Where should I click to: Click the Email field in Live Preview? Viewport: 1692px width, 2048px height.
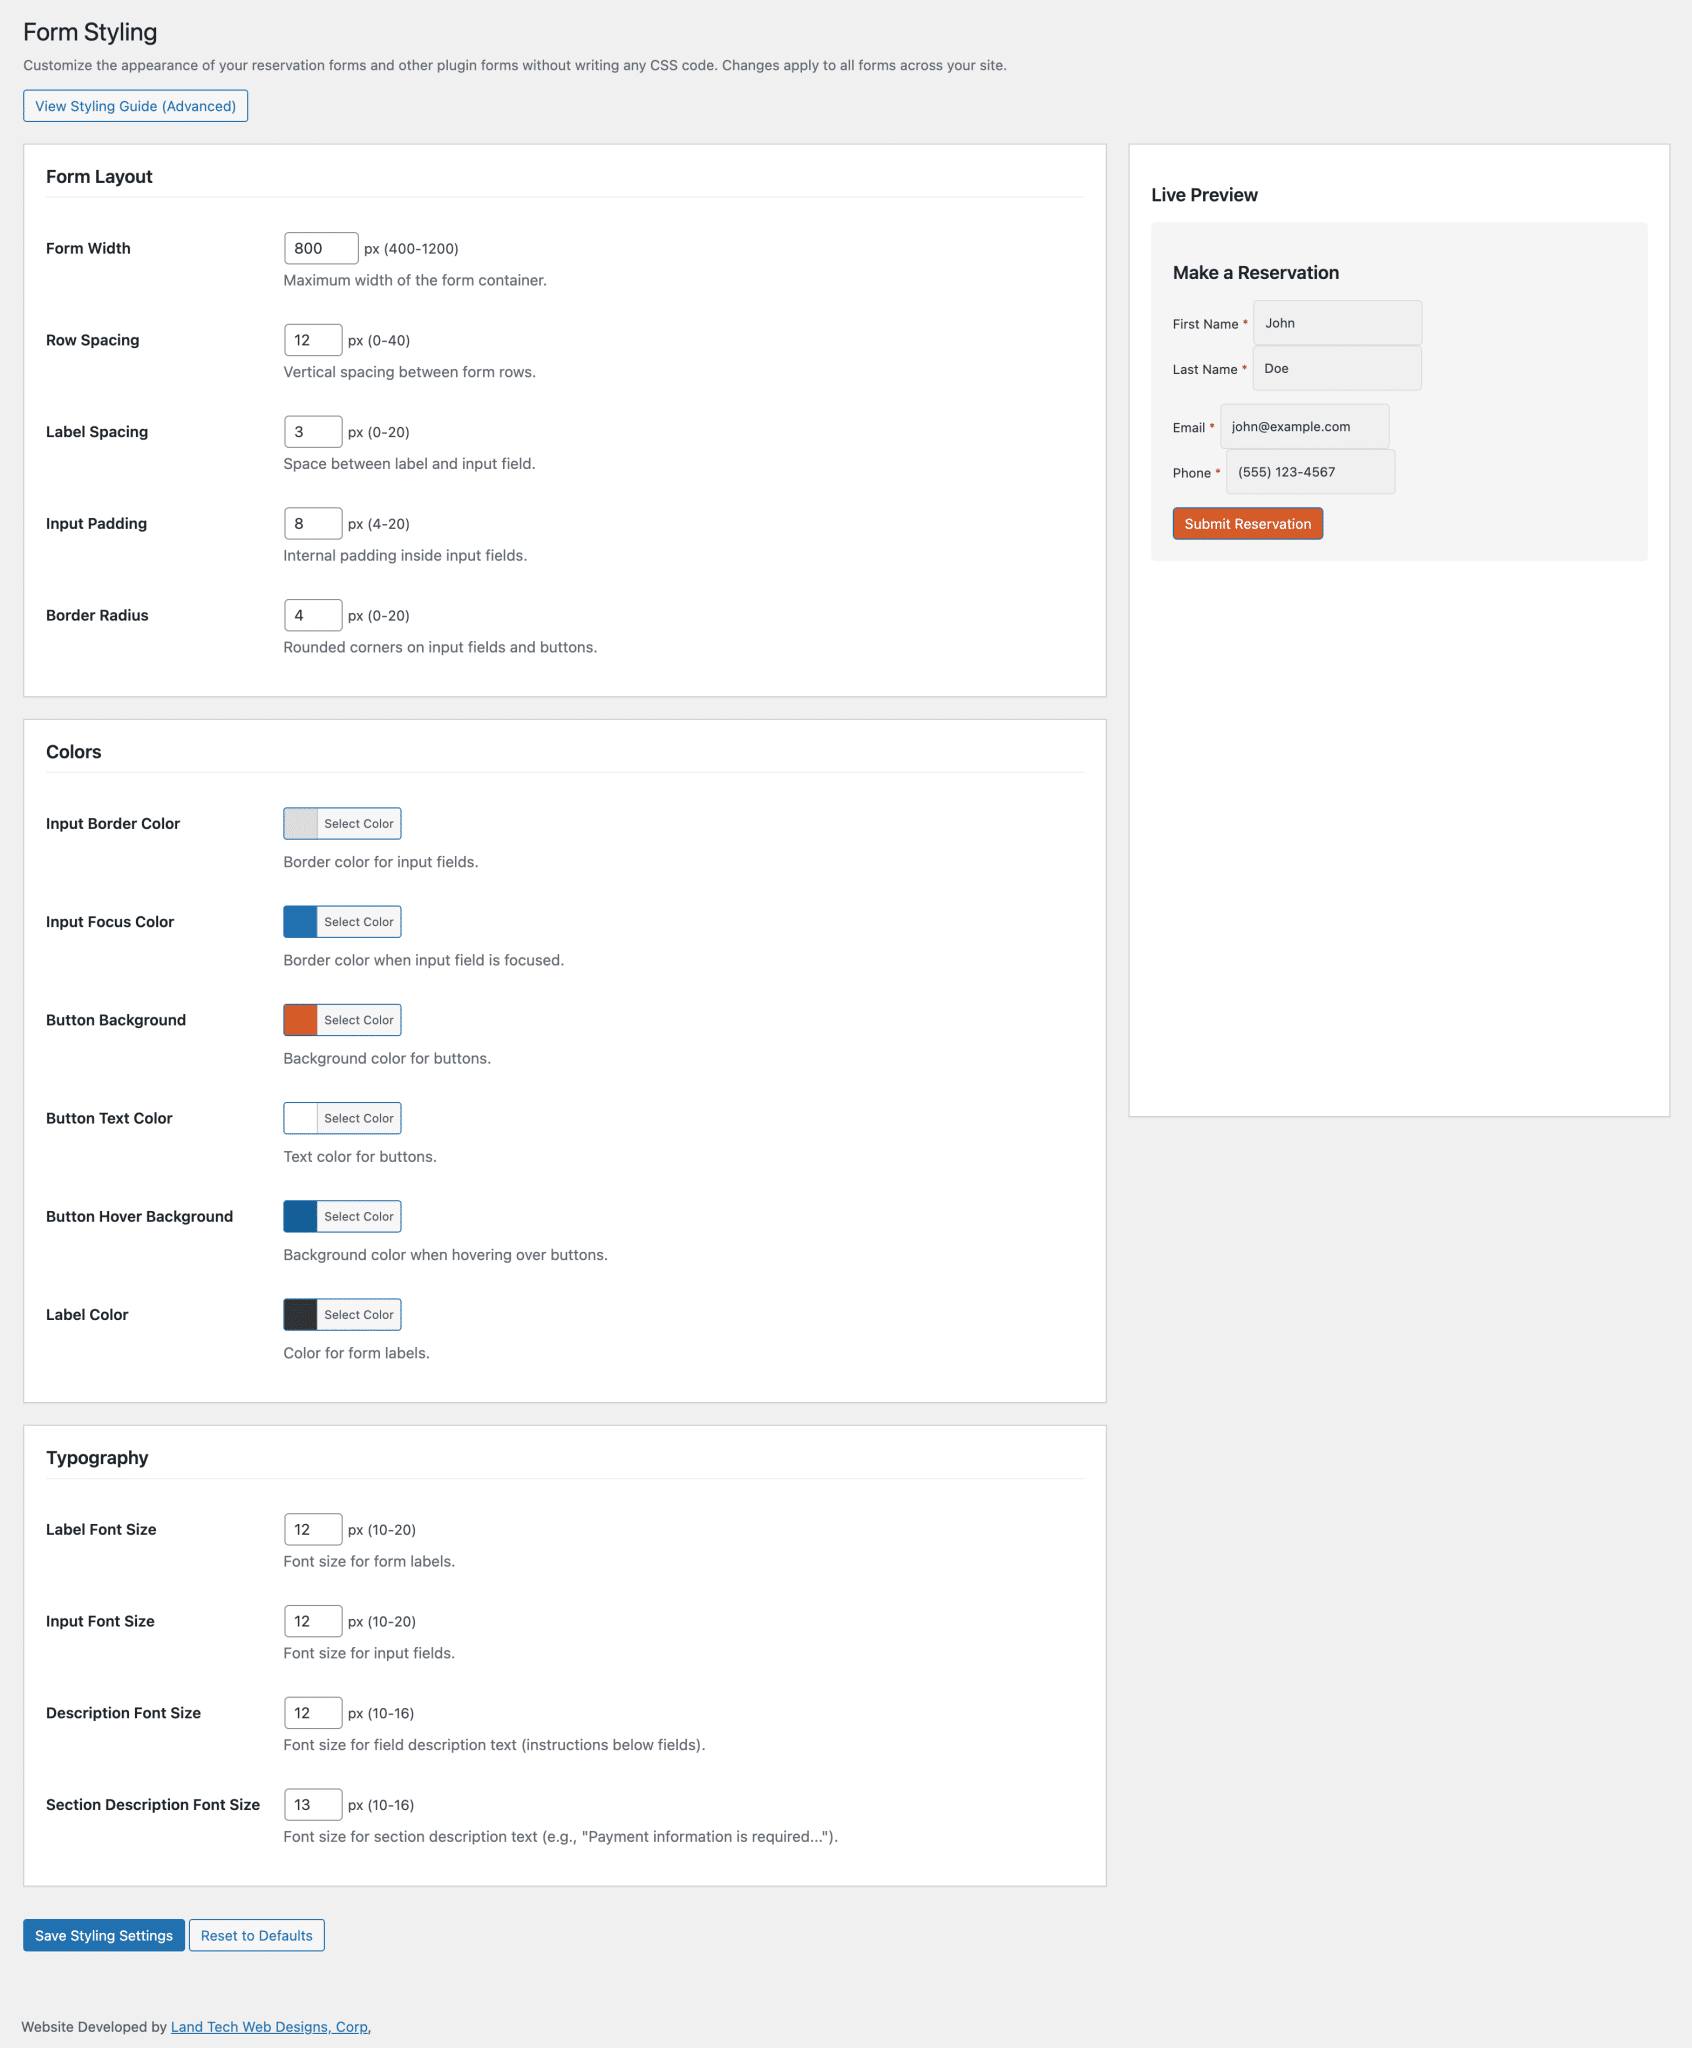(x=1302, y=426)
